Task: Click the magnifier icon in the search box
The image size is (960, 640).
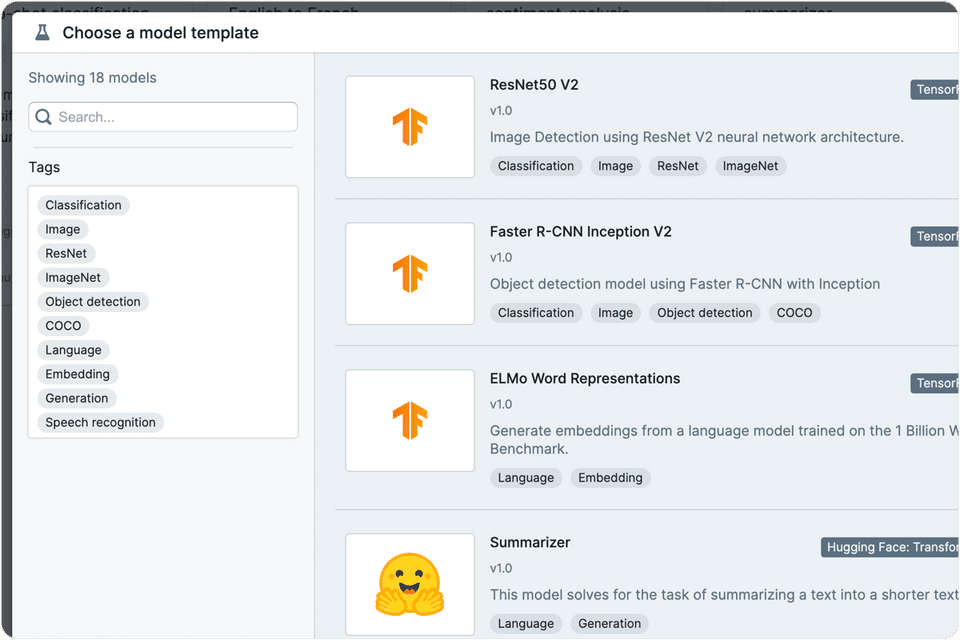Action: 43,117
